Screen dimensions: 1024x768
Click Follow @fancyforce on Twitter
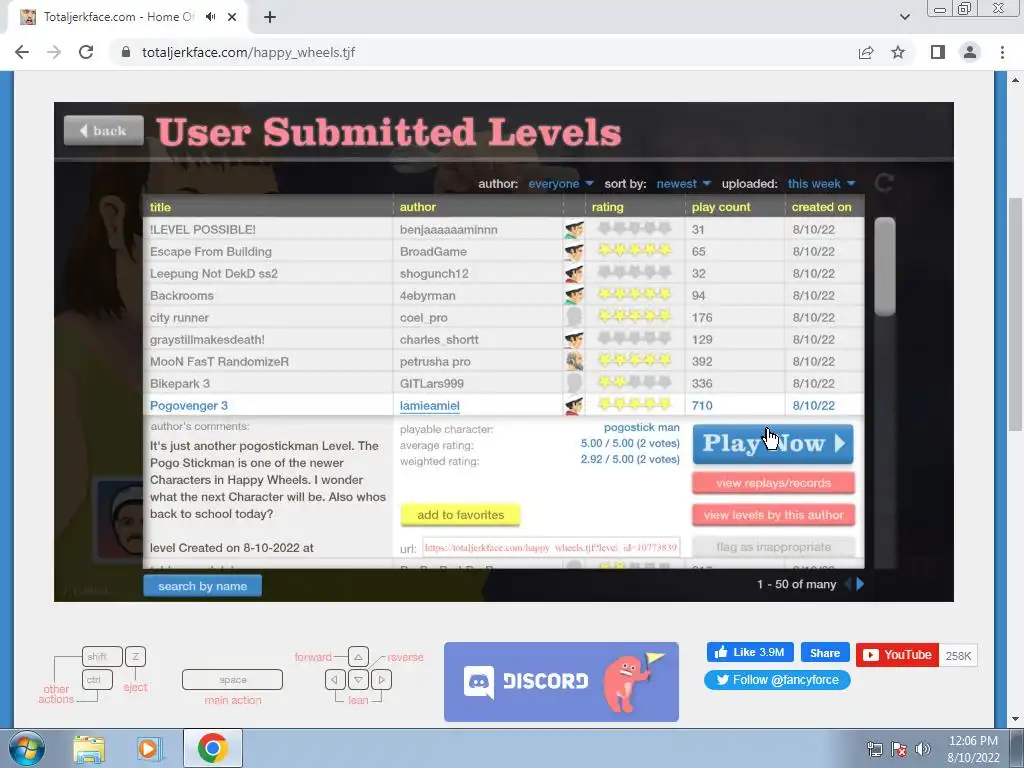[x=777, y=680]
